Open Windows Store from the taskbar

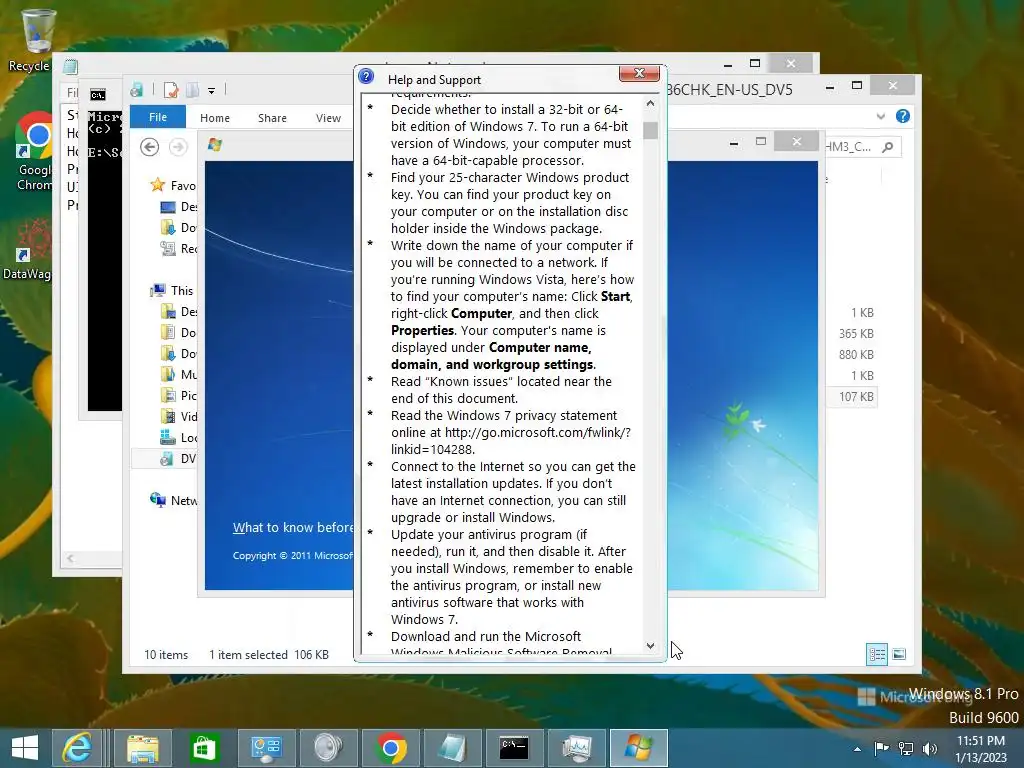[x=204, y=748]
